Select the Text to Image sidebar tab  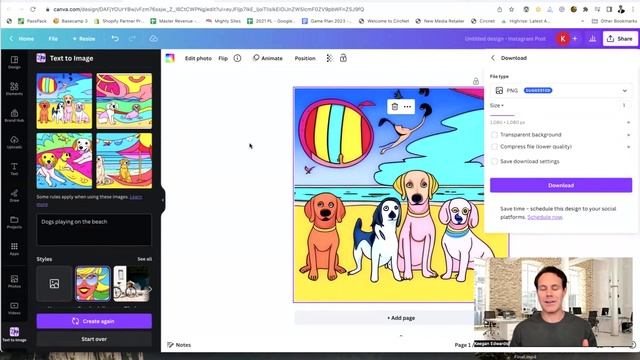[x=14, y=334]
